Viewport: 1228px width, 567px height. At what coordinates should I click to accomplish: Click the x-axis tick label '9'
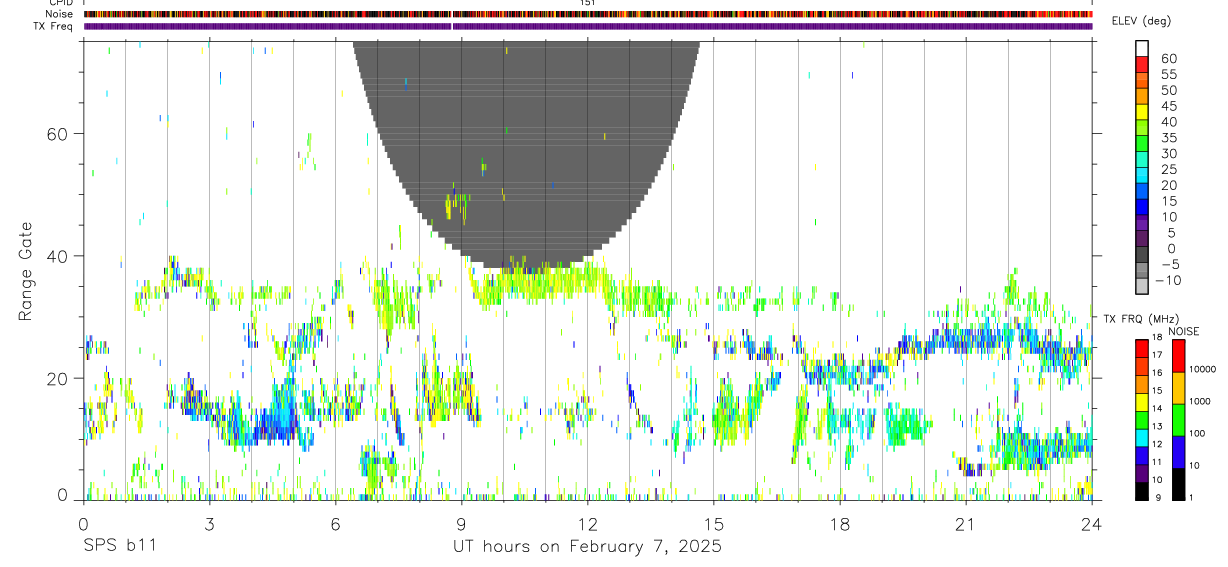461,524
